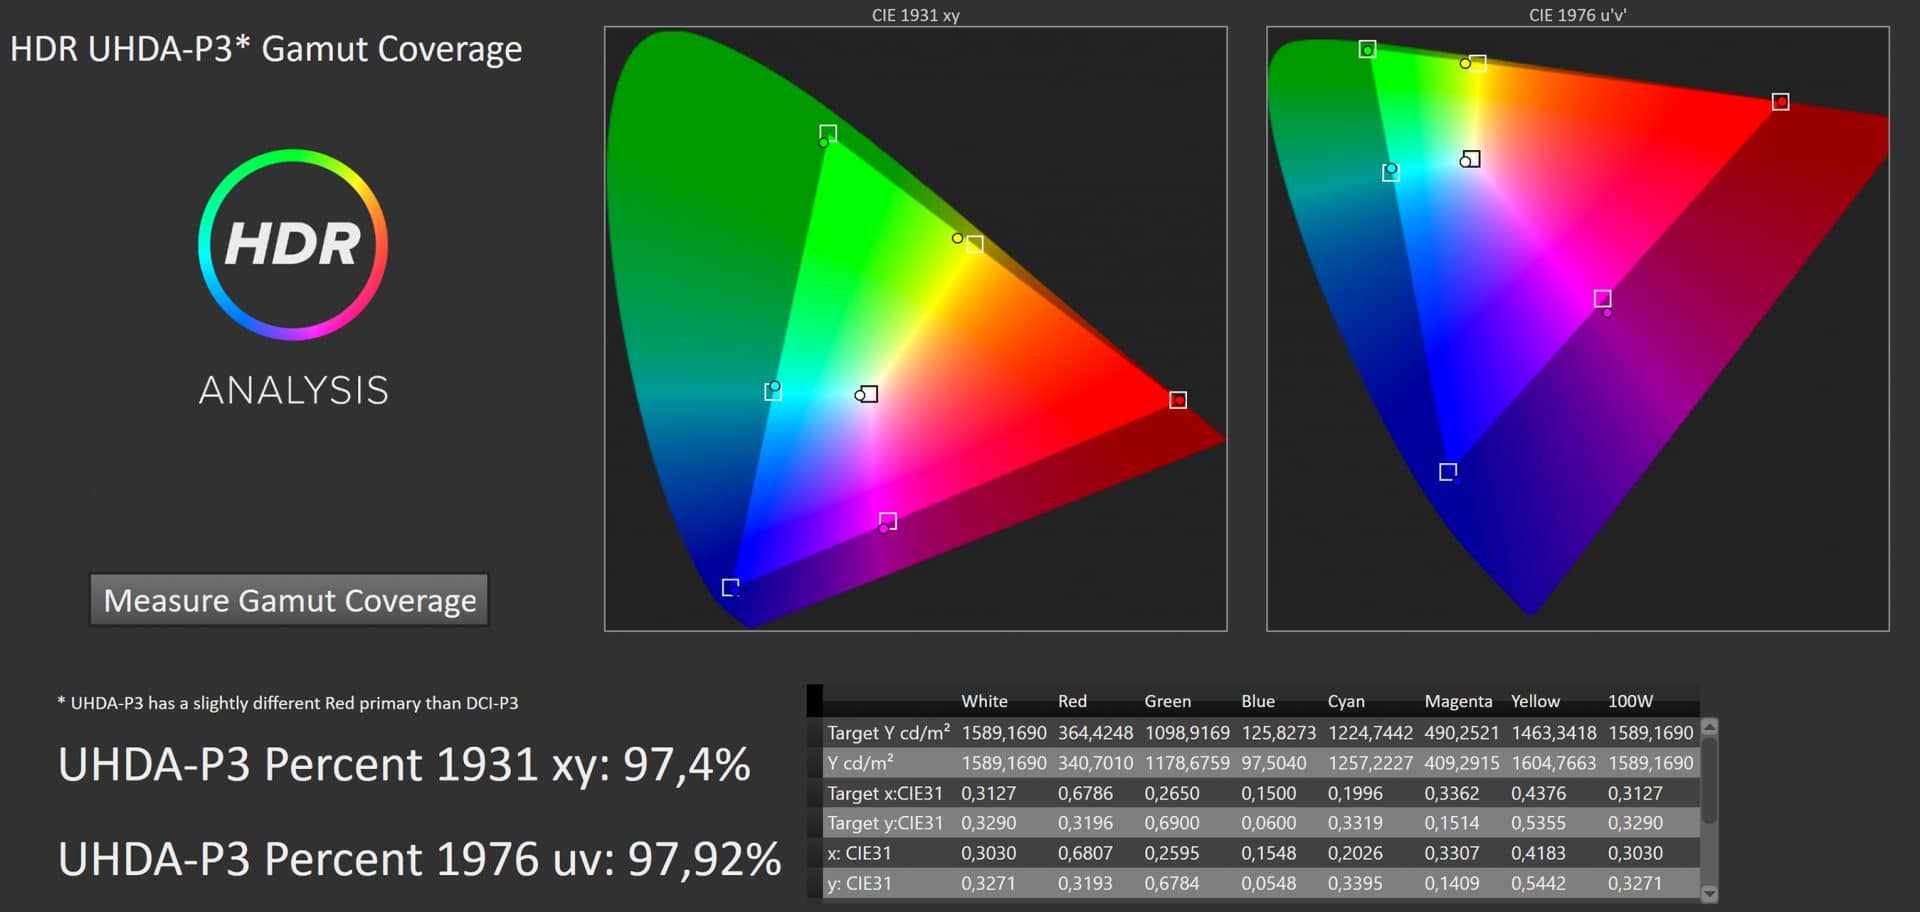The height and width of the screenshot is (912, 1920).
Task: Select the red target square in CIE 1931 chart
Action: pos(1178,400)
